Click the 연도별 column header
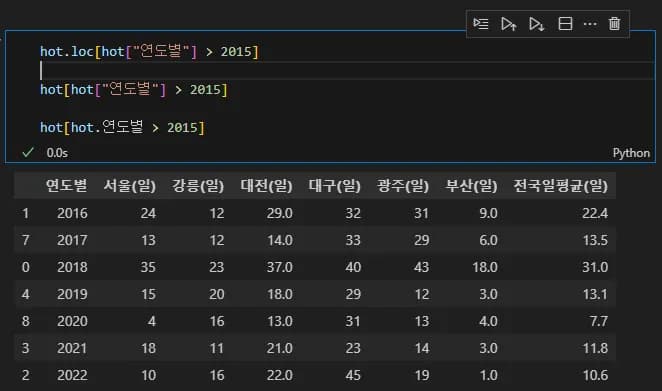Image resolution: width=662 pixels, height=391 pixels. point(67,185)
